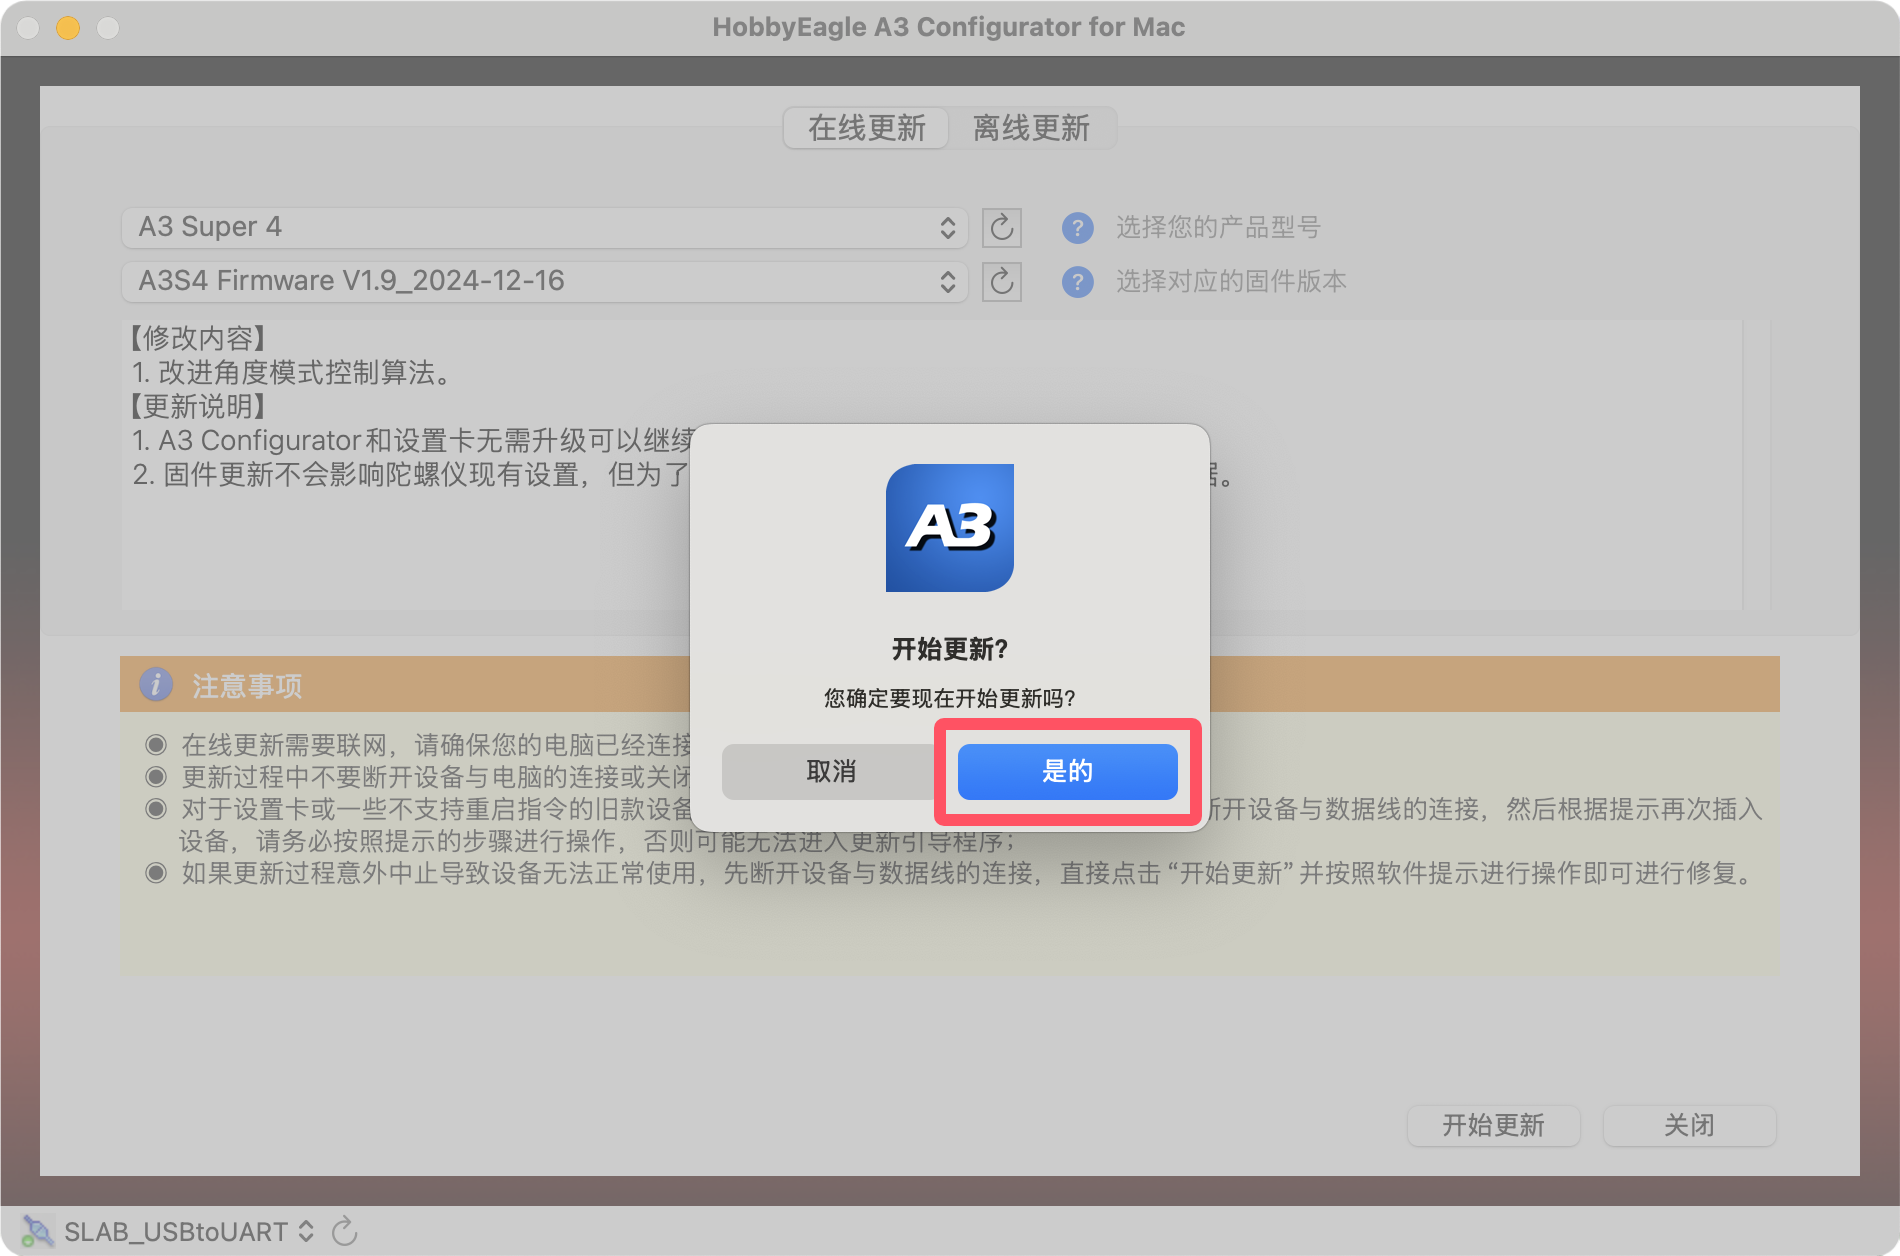The image size is (1900, 1256).
Task: Click the USB connection icon in status bar
Action: [38, 1231]
